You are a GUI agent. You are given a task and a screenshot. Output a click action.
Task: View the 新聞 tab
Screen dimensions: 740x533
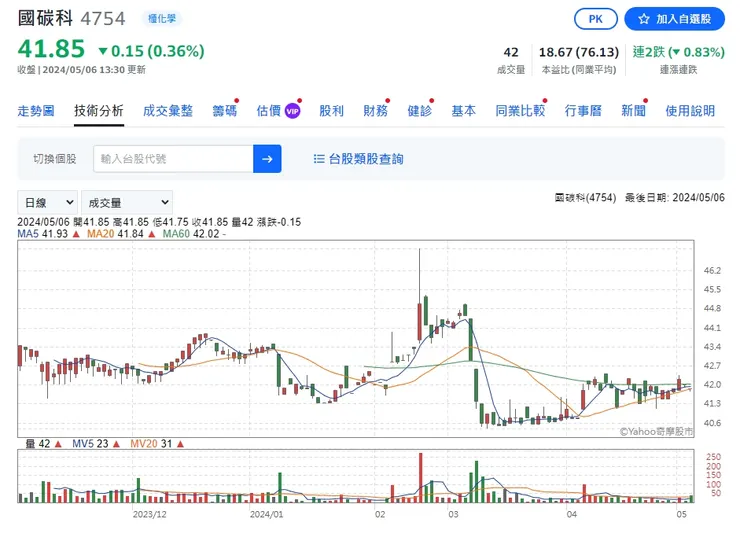633,111
